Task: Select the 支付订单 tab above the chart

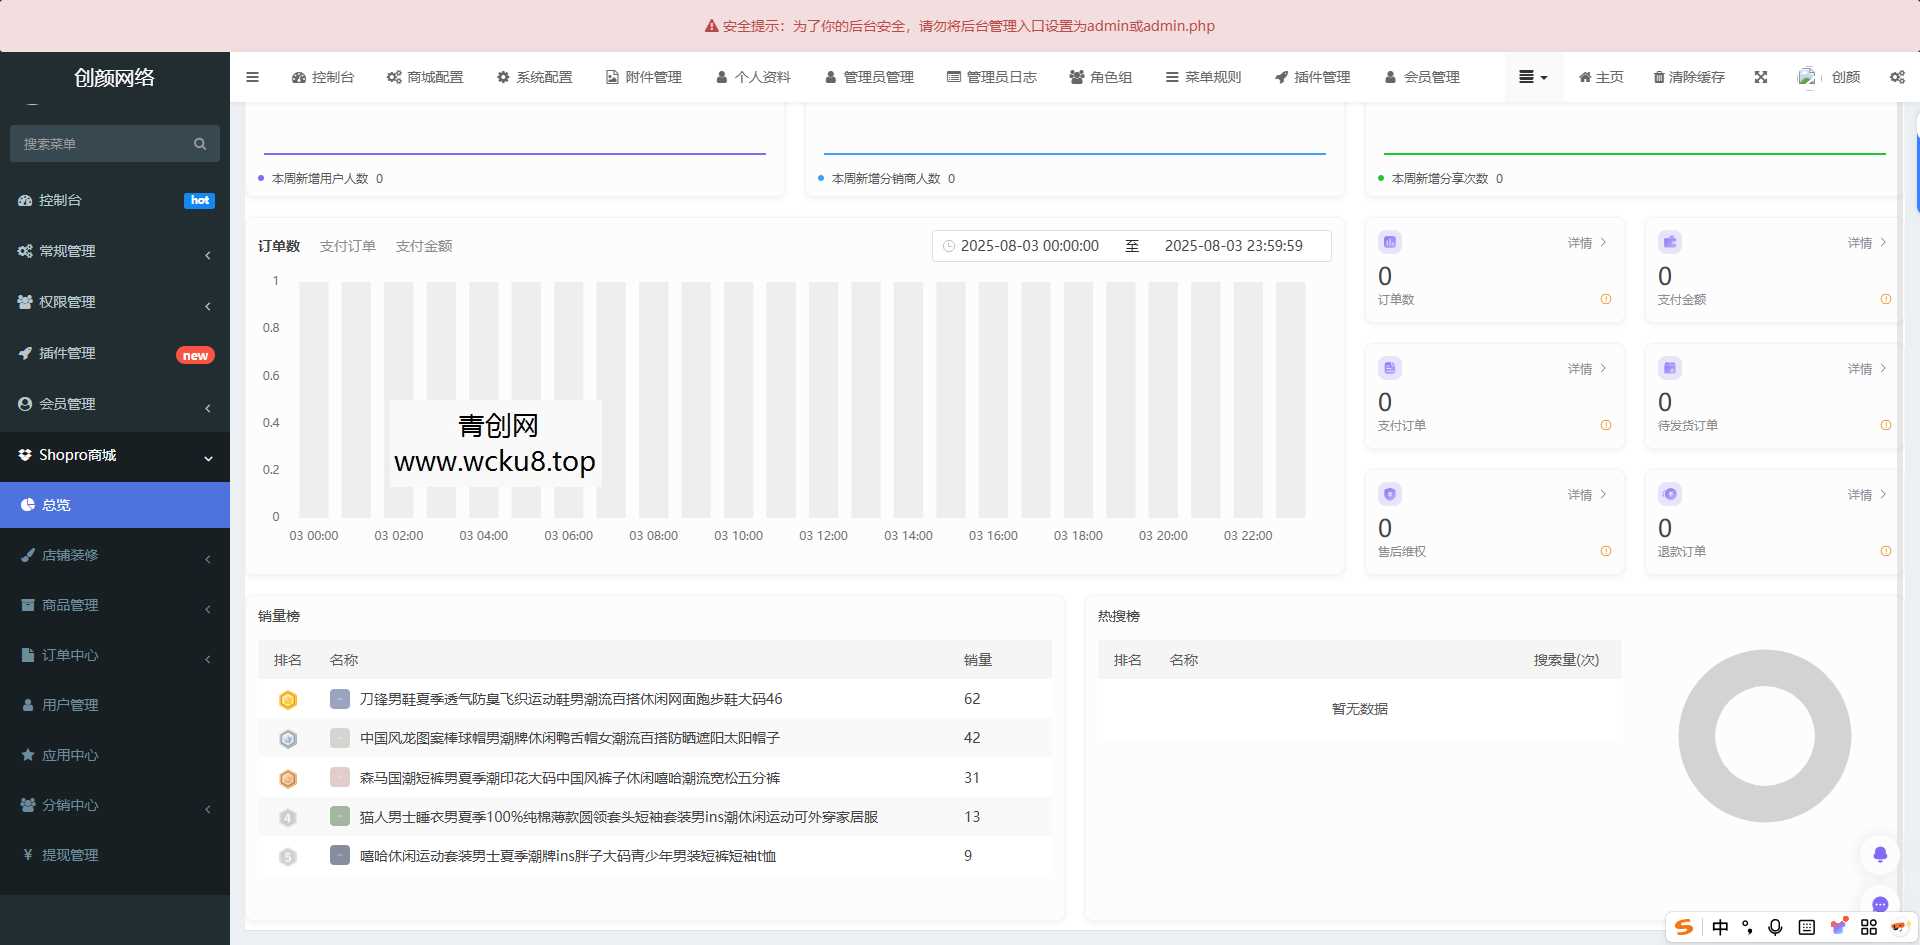Action: [x=348, y=245]
